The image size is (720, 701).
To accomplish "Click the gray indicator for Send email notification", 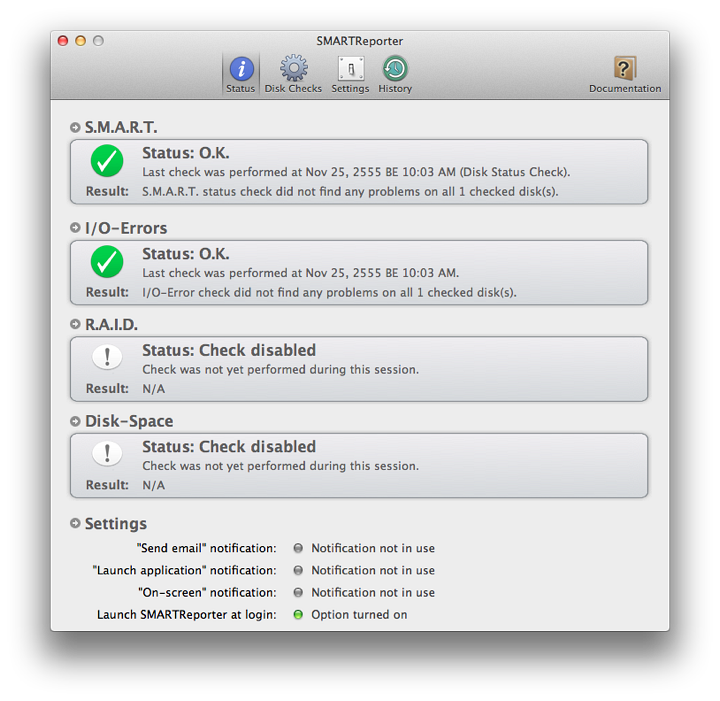I will [298, 548].
